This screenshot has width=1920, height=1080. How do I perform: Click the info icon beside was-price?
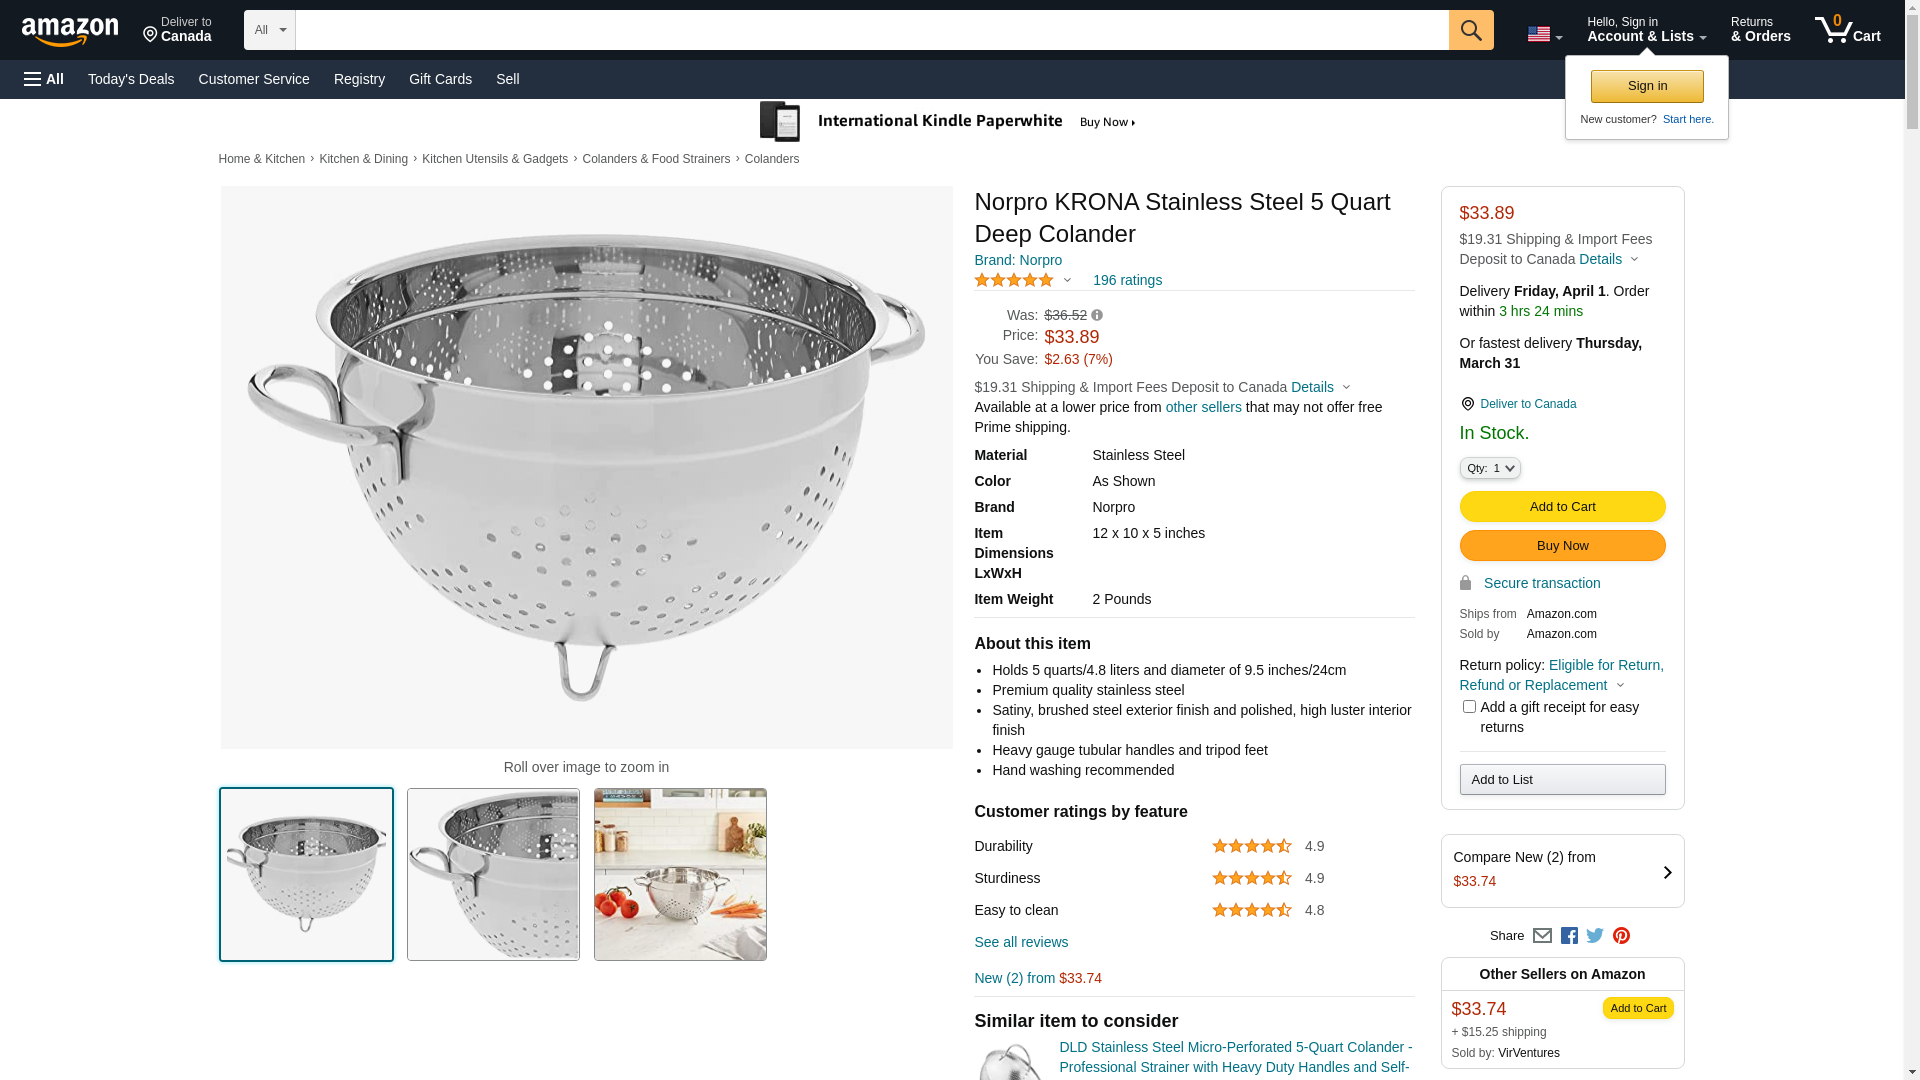1097,316
